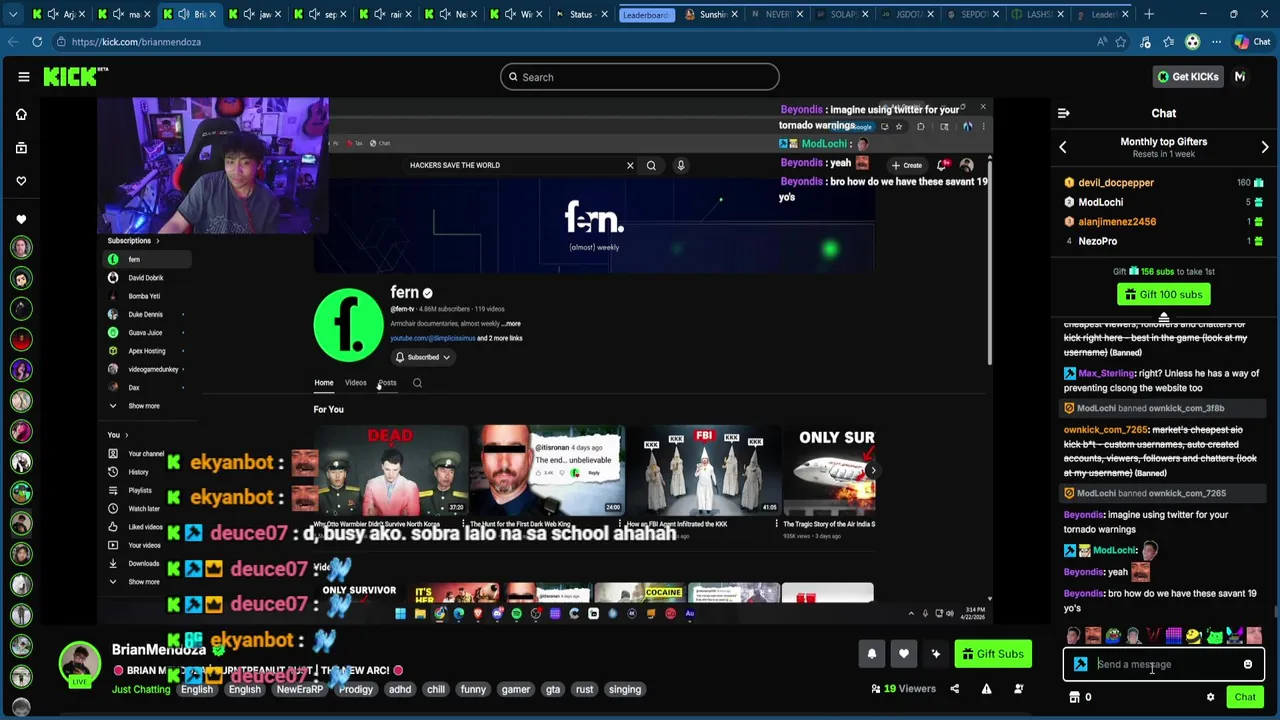The width and height of the screenshot is (1280, 720).
Task: Open a new browser tab
Action: [x=1149, y=14]
